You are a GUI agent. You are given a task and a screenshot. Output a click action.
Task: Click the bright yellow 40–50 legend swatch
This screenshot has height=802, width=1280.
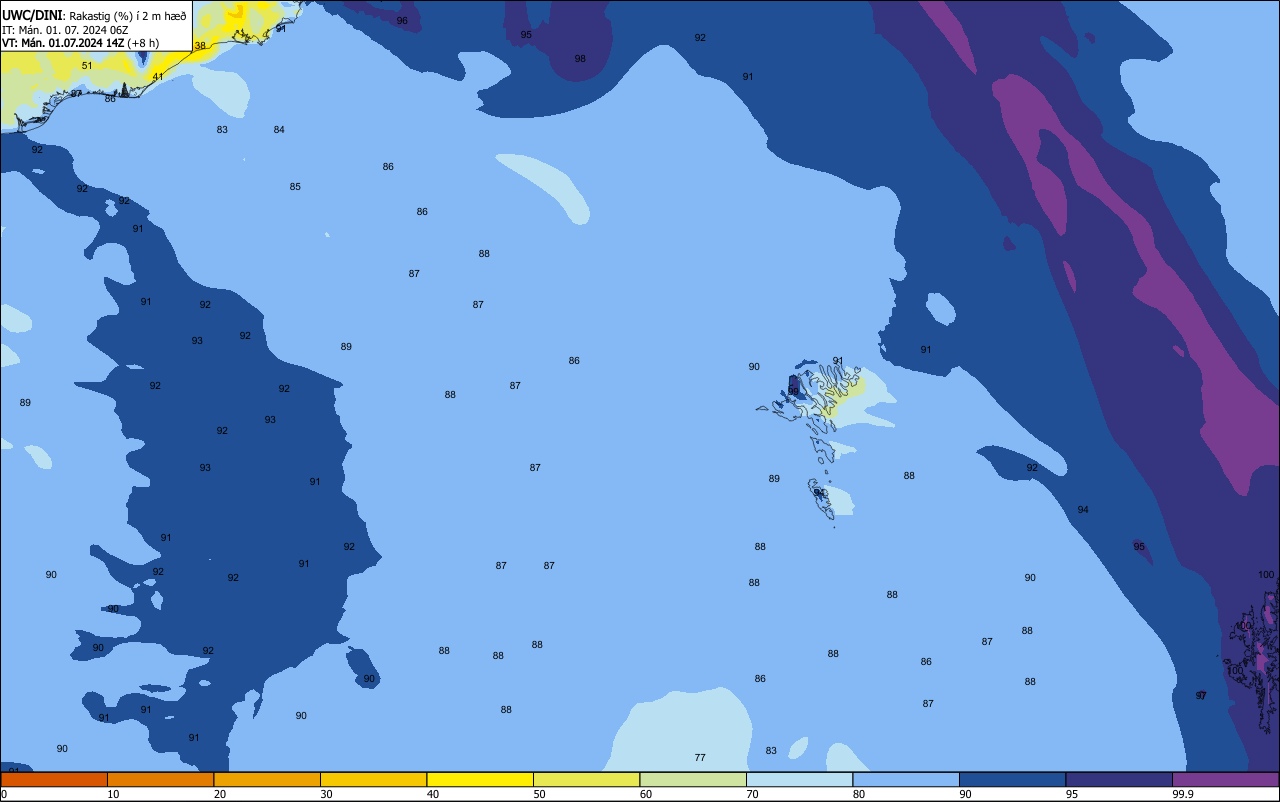pos(480,779)
